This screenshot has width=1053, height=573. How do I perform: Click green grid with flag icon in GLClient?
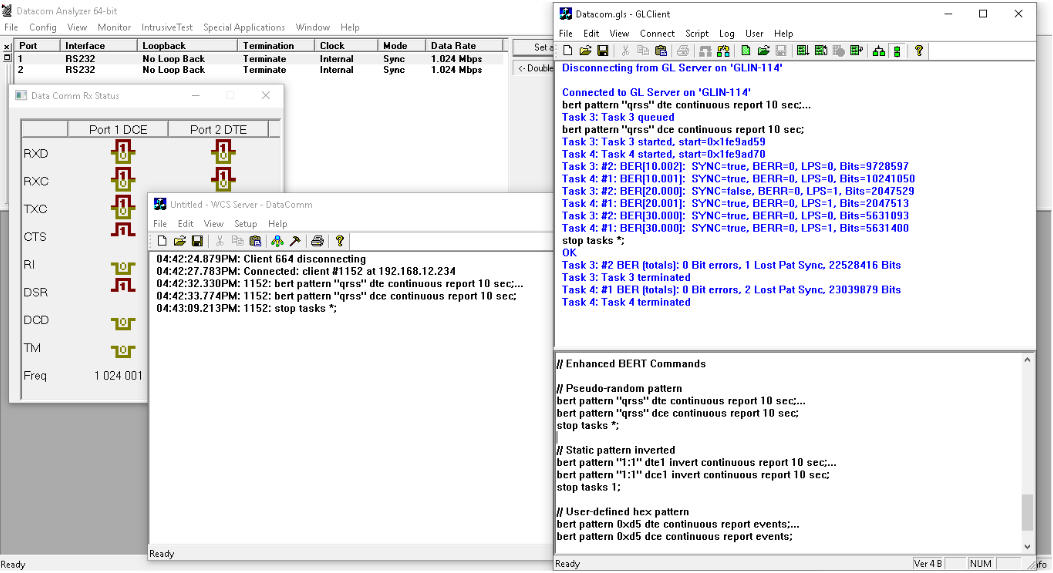(857, 51)
